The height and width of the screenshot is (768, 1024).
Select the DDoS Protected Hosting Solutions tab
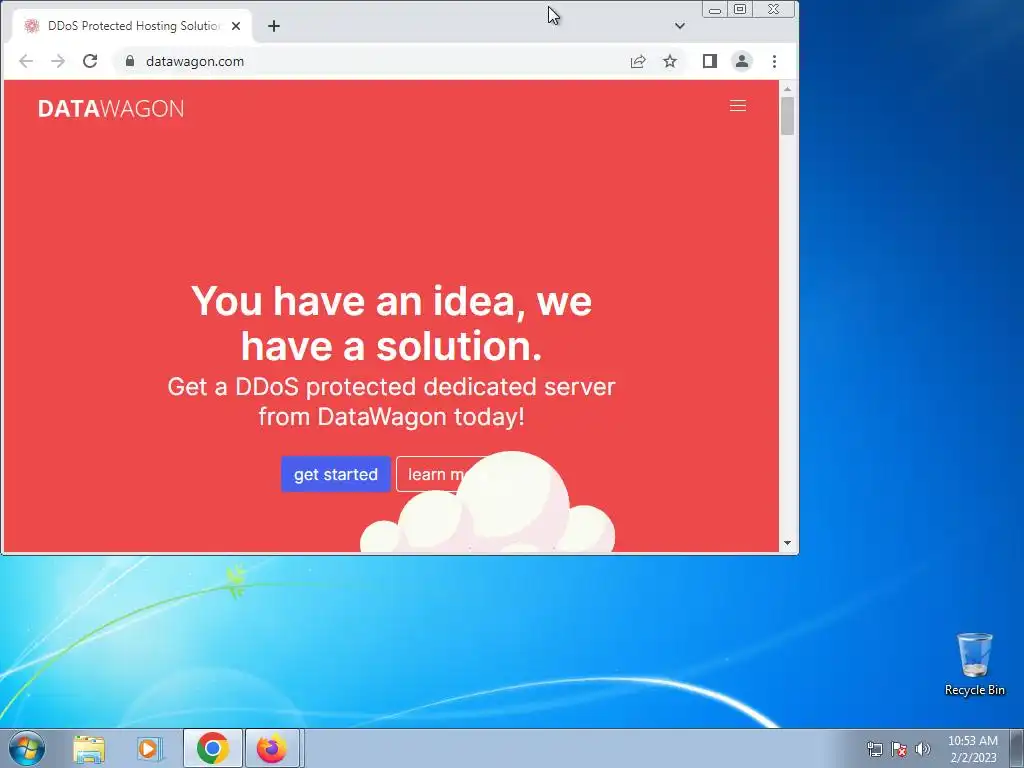pos(133,26)
